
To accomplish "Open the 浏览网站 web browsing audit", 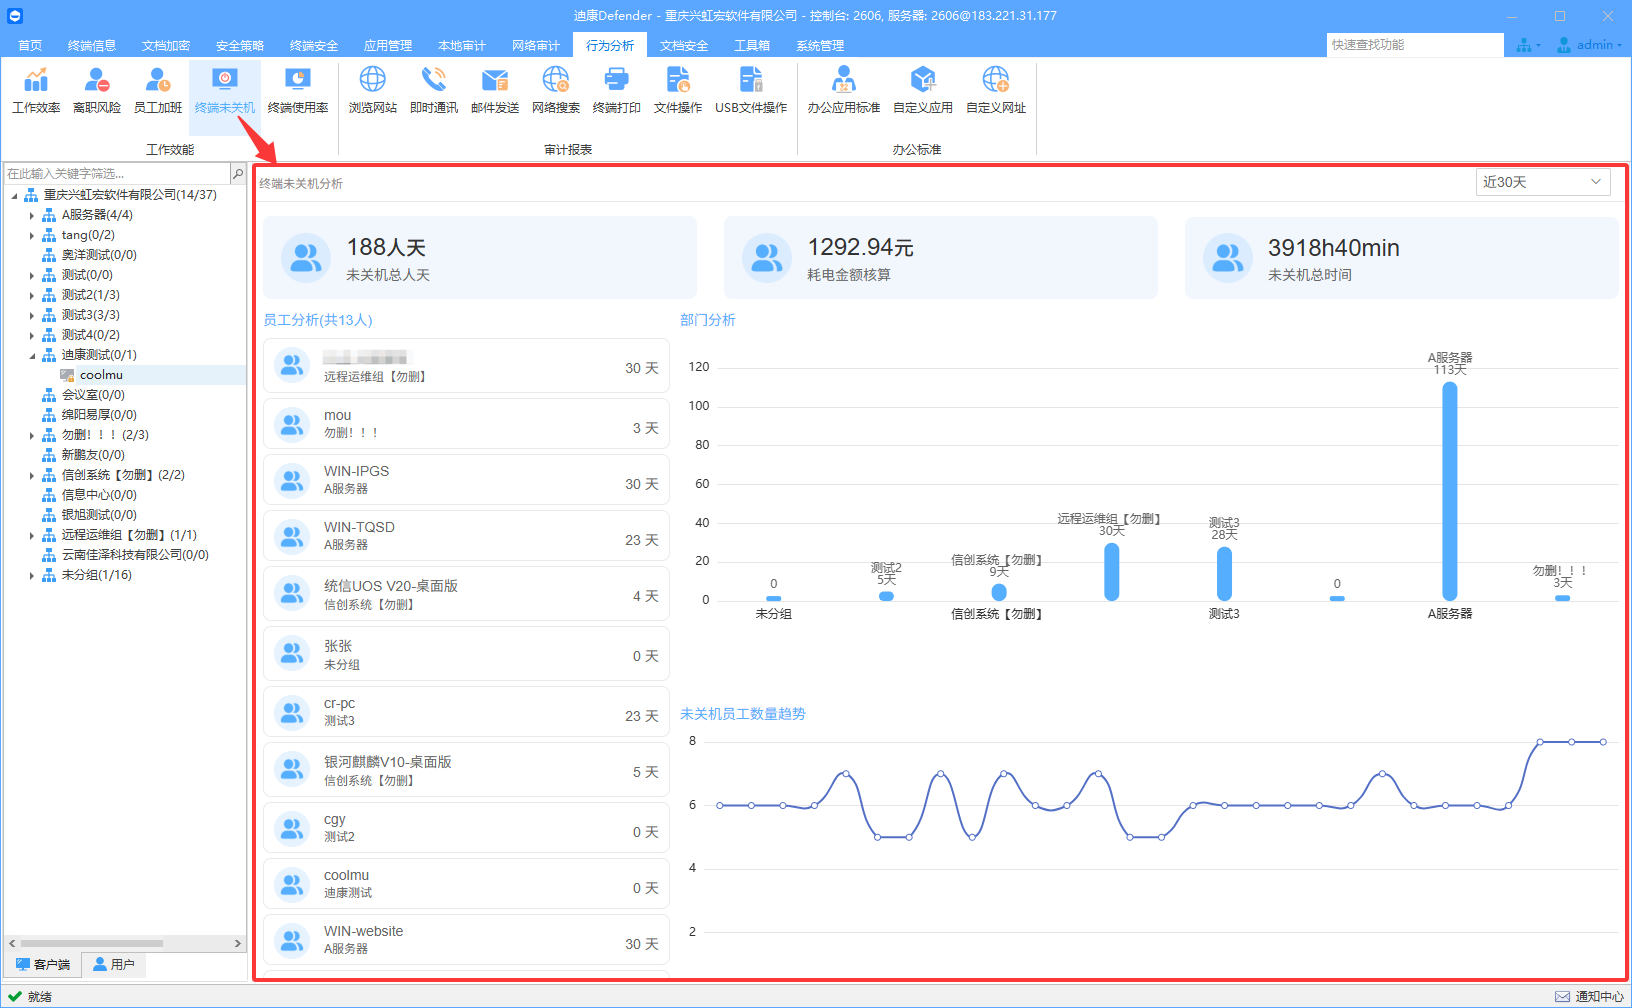I will pyautogui.click(x=373, y=90).
